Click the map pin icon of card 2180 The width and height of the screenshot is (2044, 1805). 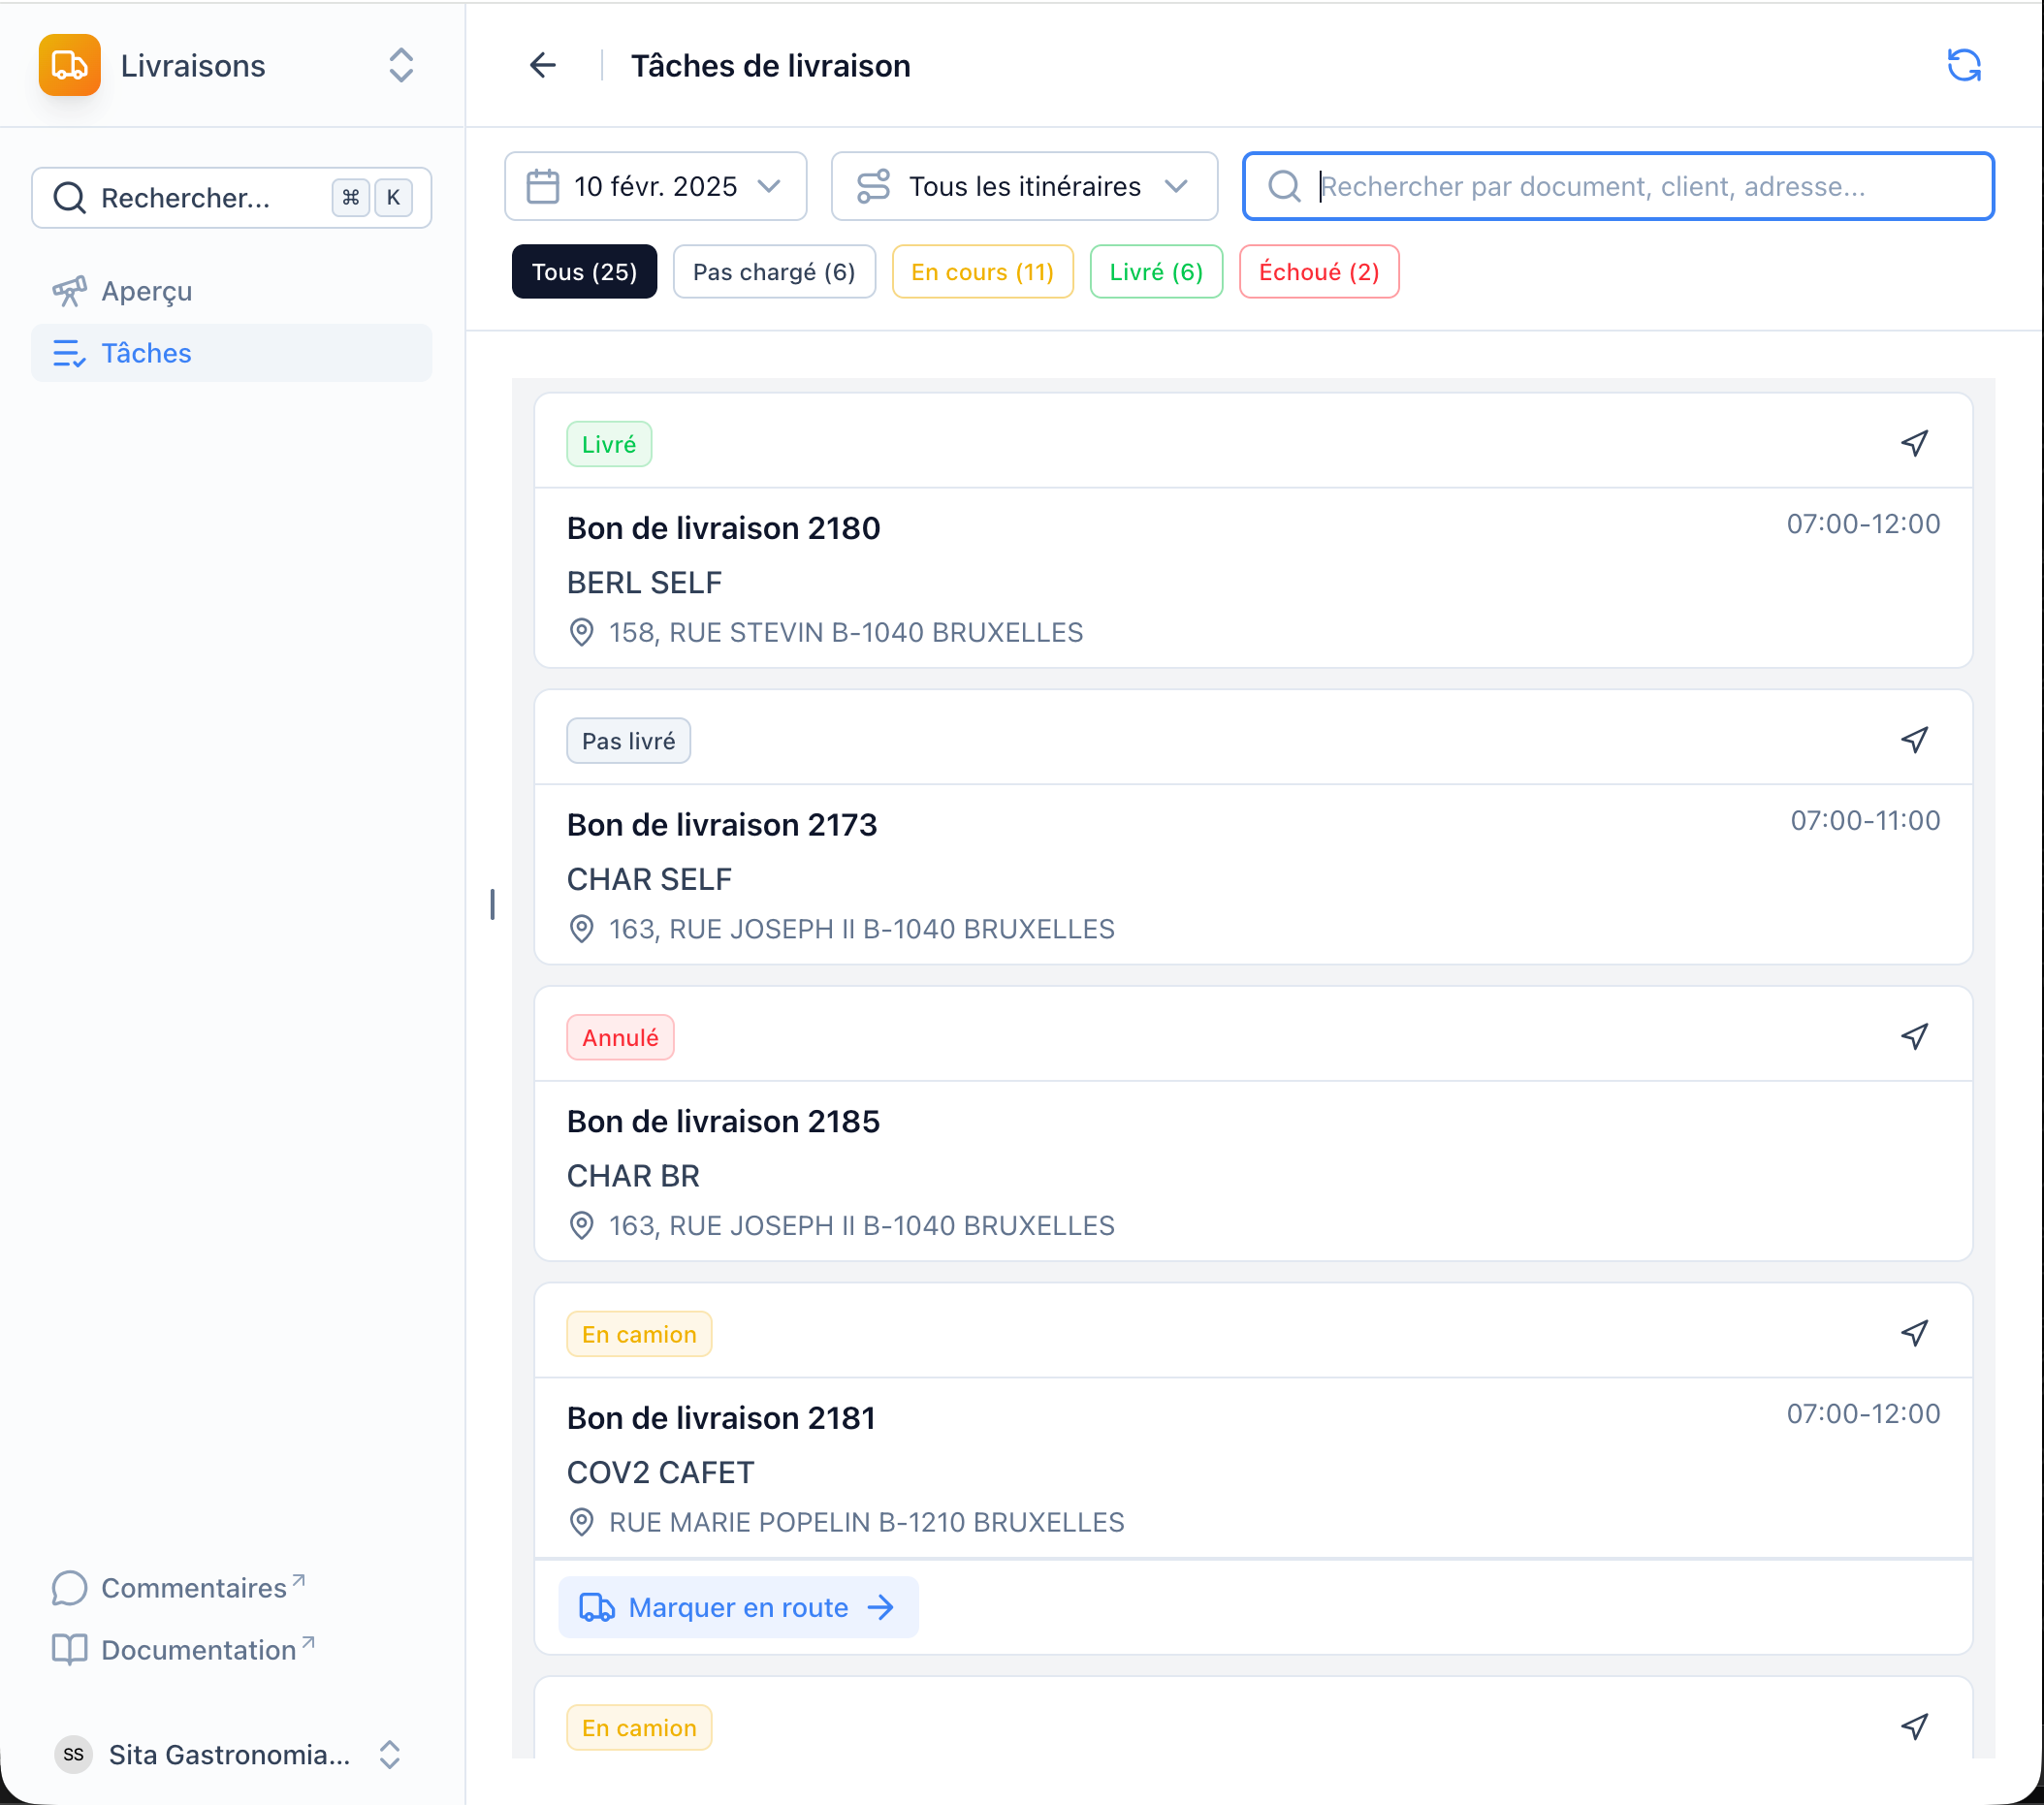tap(582, 632)
